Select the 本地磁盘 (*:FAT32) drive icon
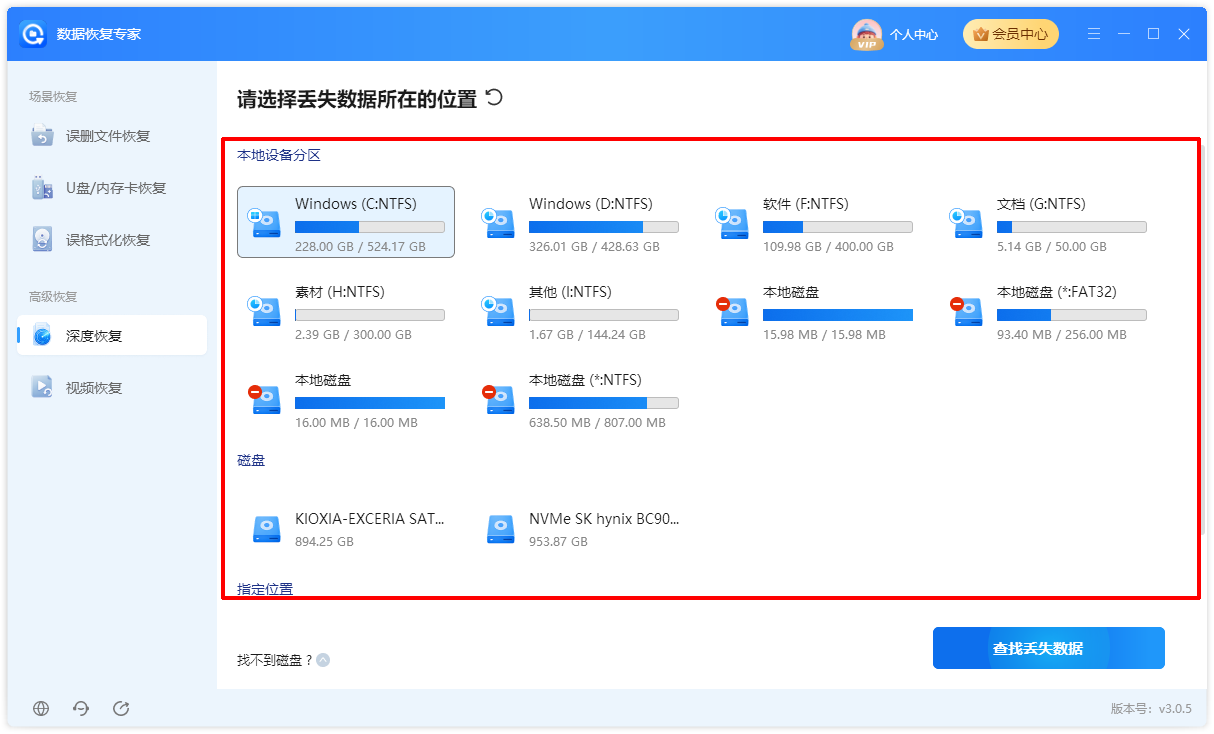The width and height of the screenshot is (1214, 734). pos(967,311)
